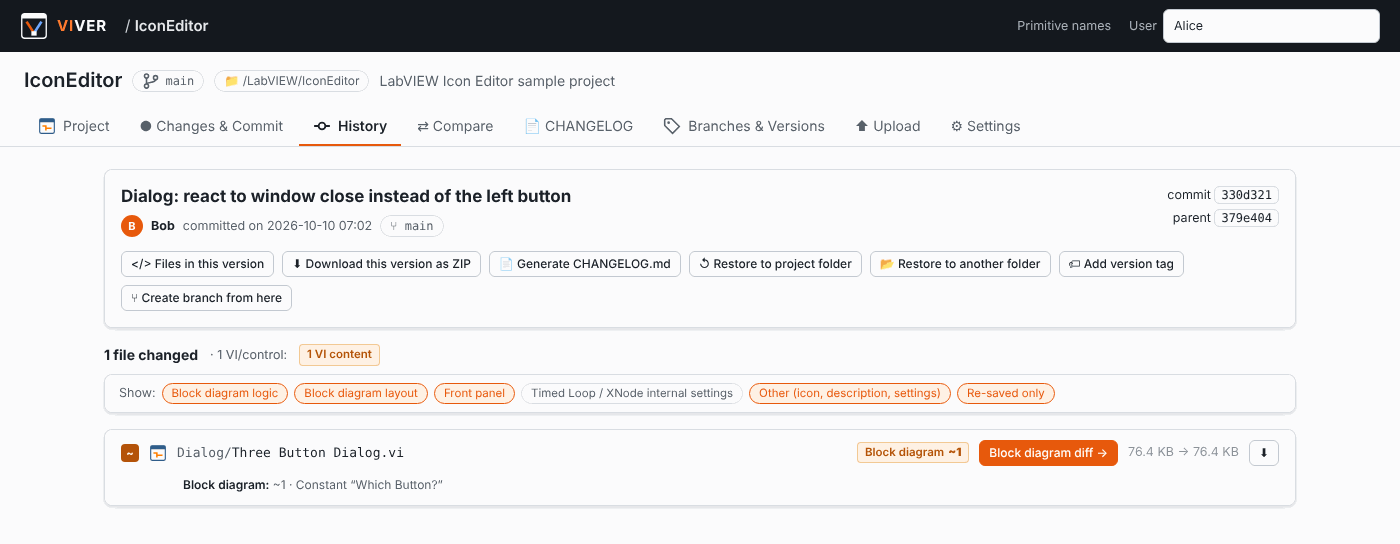The height and width of the screenshot is (544, 1400).
Task: Click the 1 VI content badge
Action: point(339,354)
